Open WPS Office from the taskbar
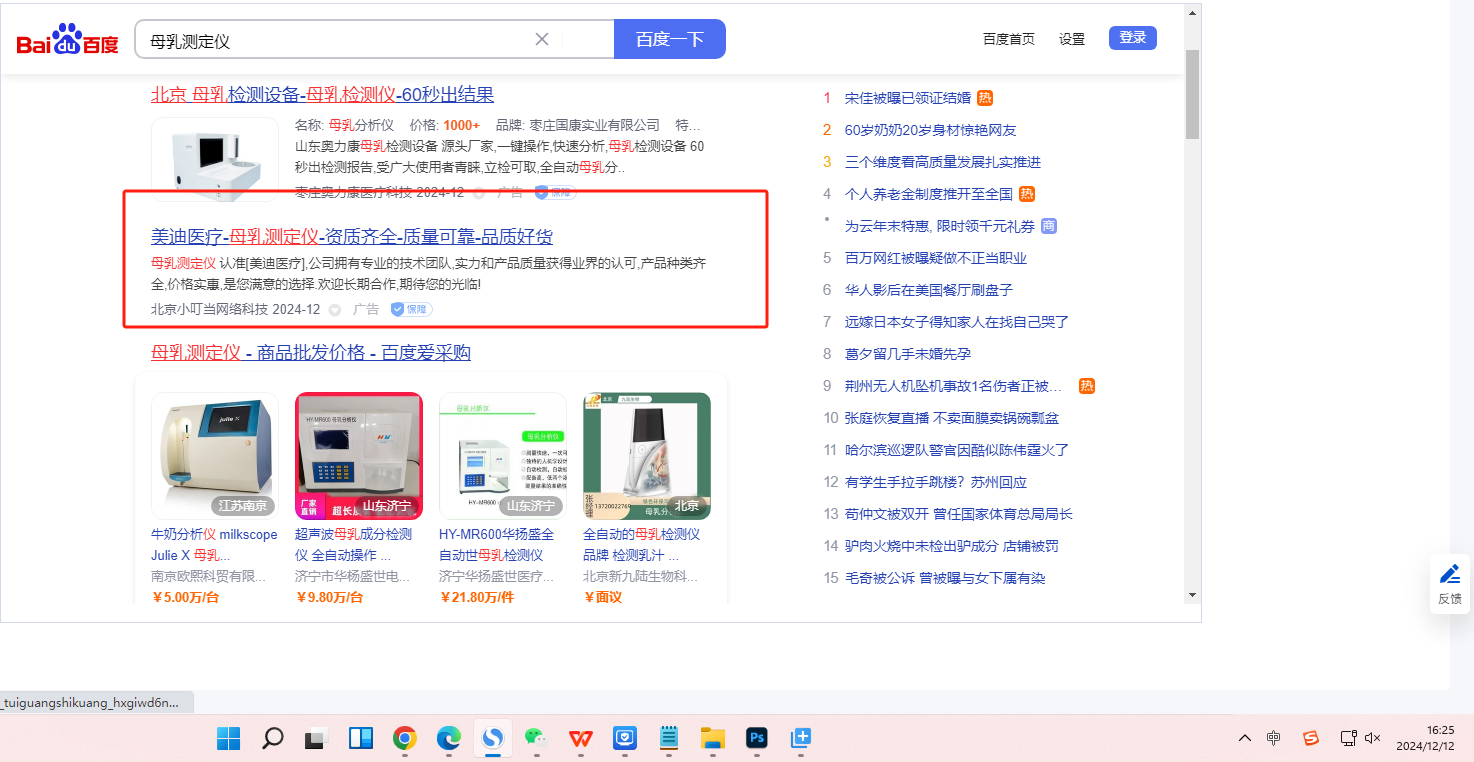This screenshot has height=762, width=1474. pyautogui.click(x=580, y=739)
